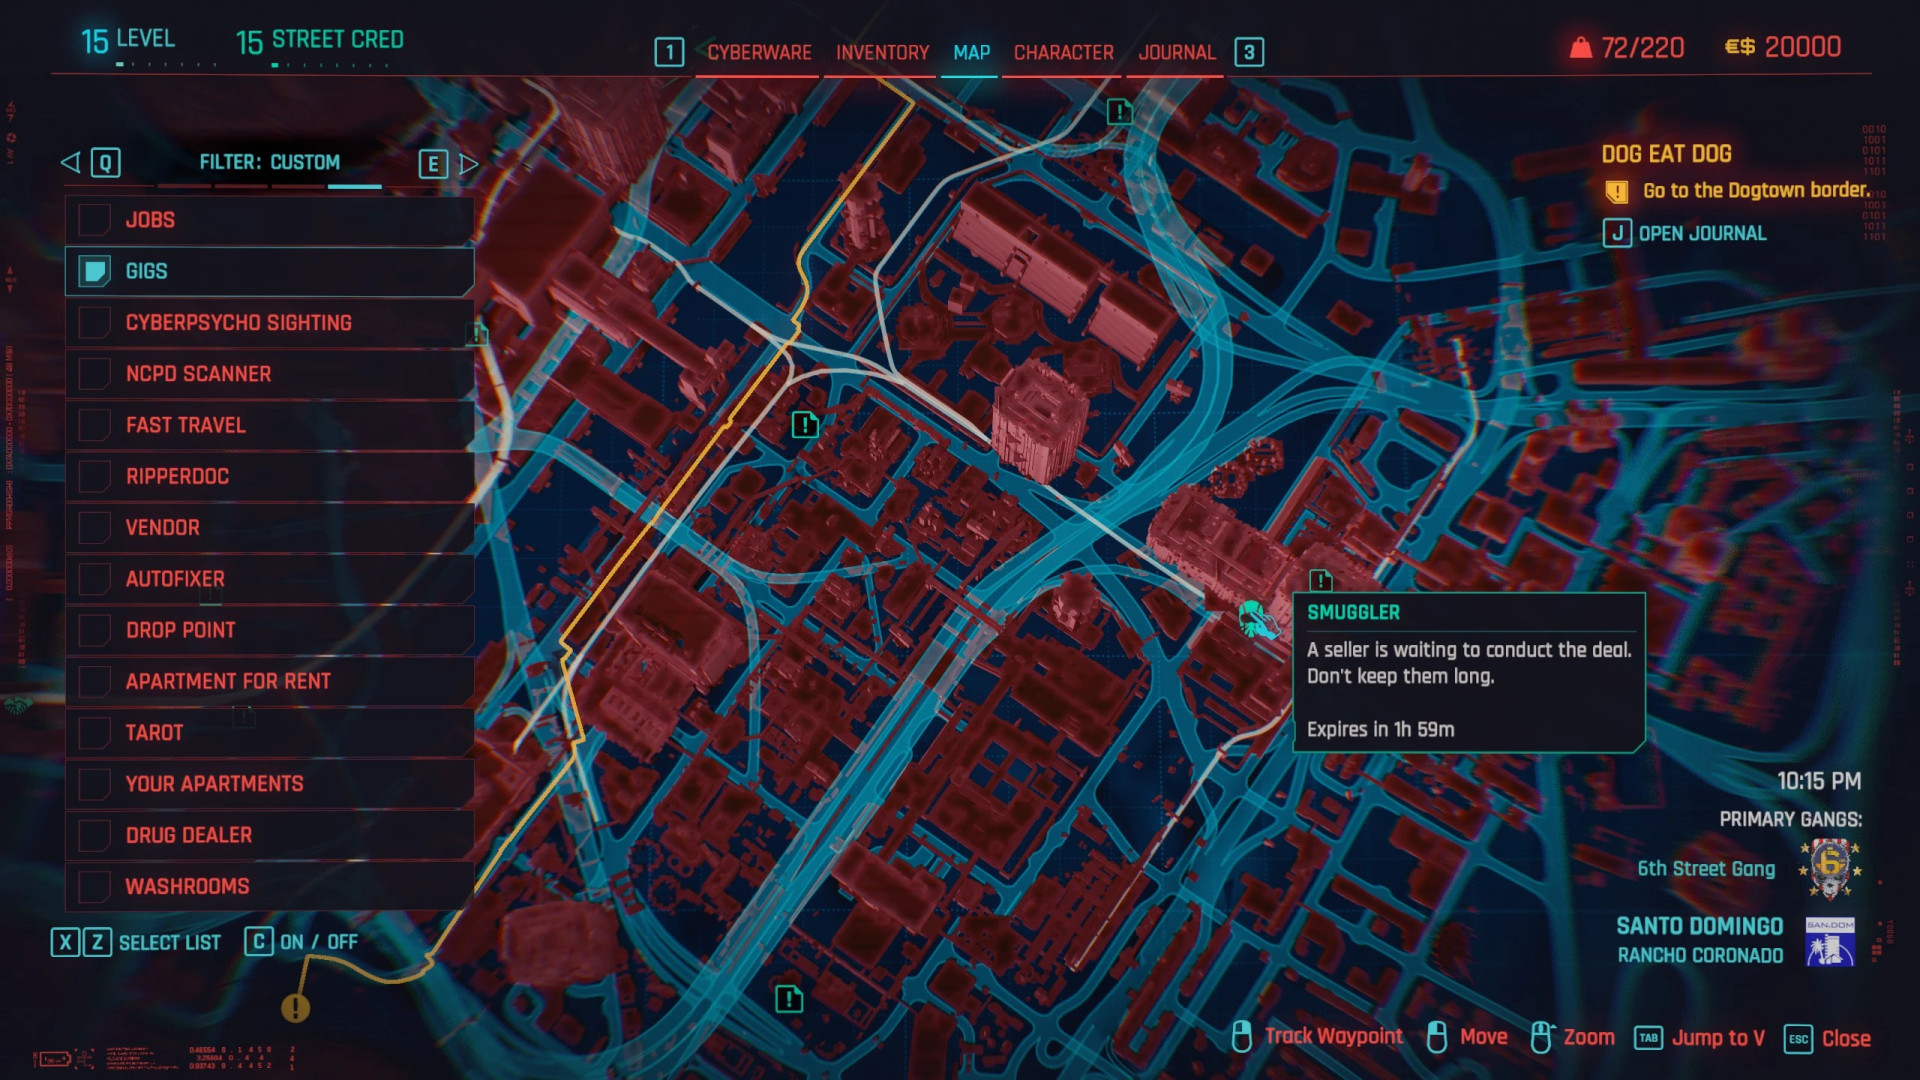Click the C key icon
Image resolution: width=1920 pixels, height=1080 pixels.
(x=259, y=942)
